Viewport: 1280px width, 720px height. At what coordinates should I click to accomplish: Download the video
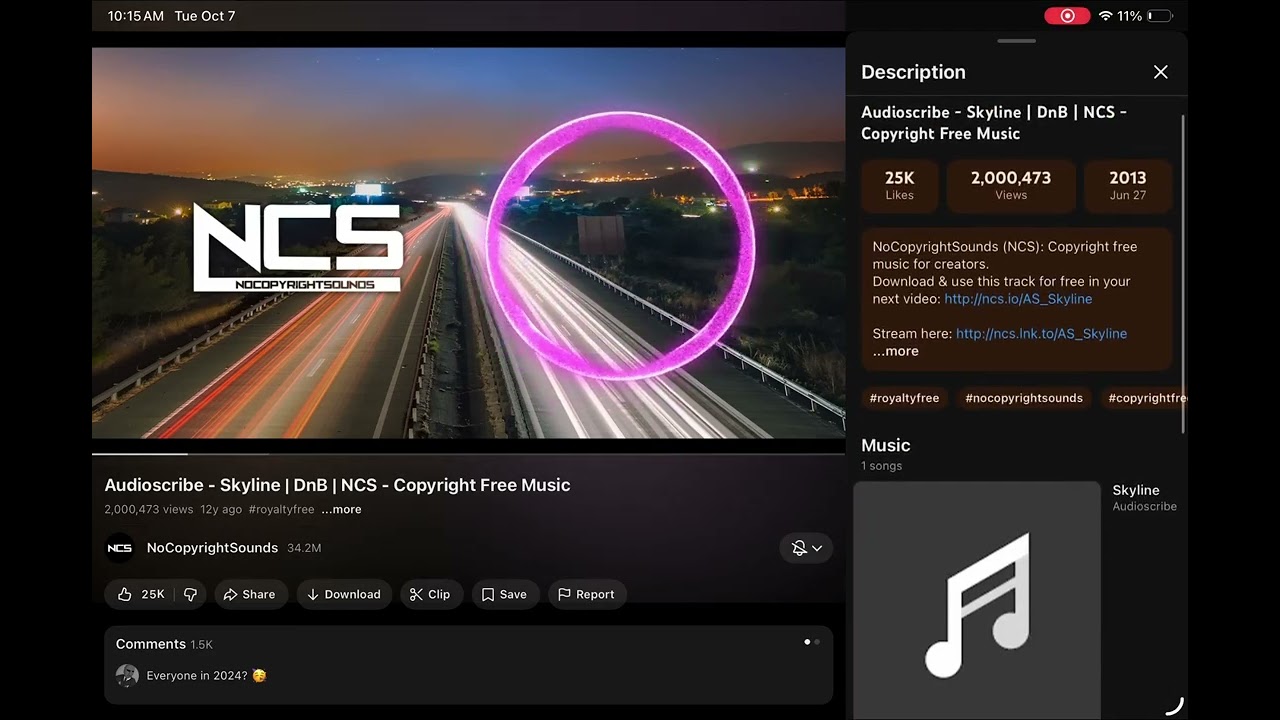(x=343, y=594)
